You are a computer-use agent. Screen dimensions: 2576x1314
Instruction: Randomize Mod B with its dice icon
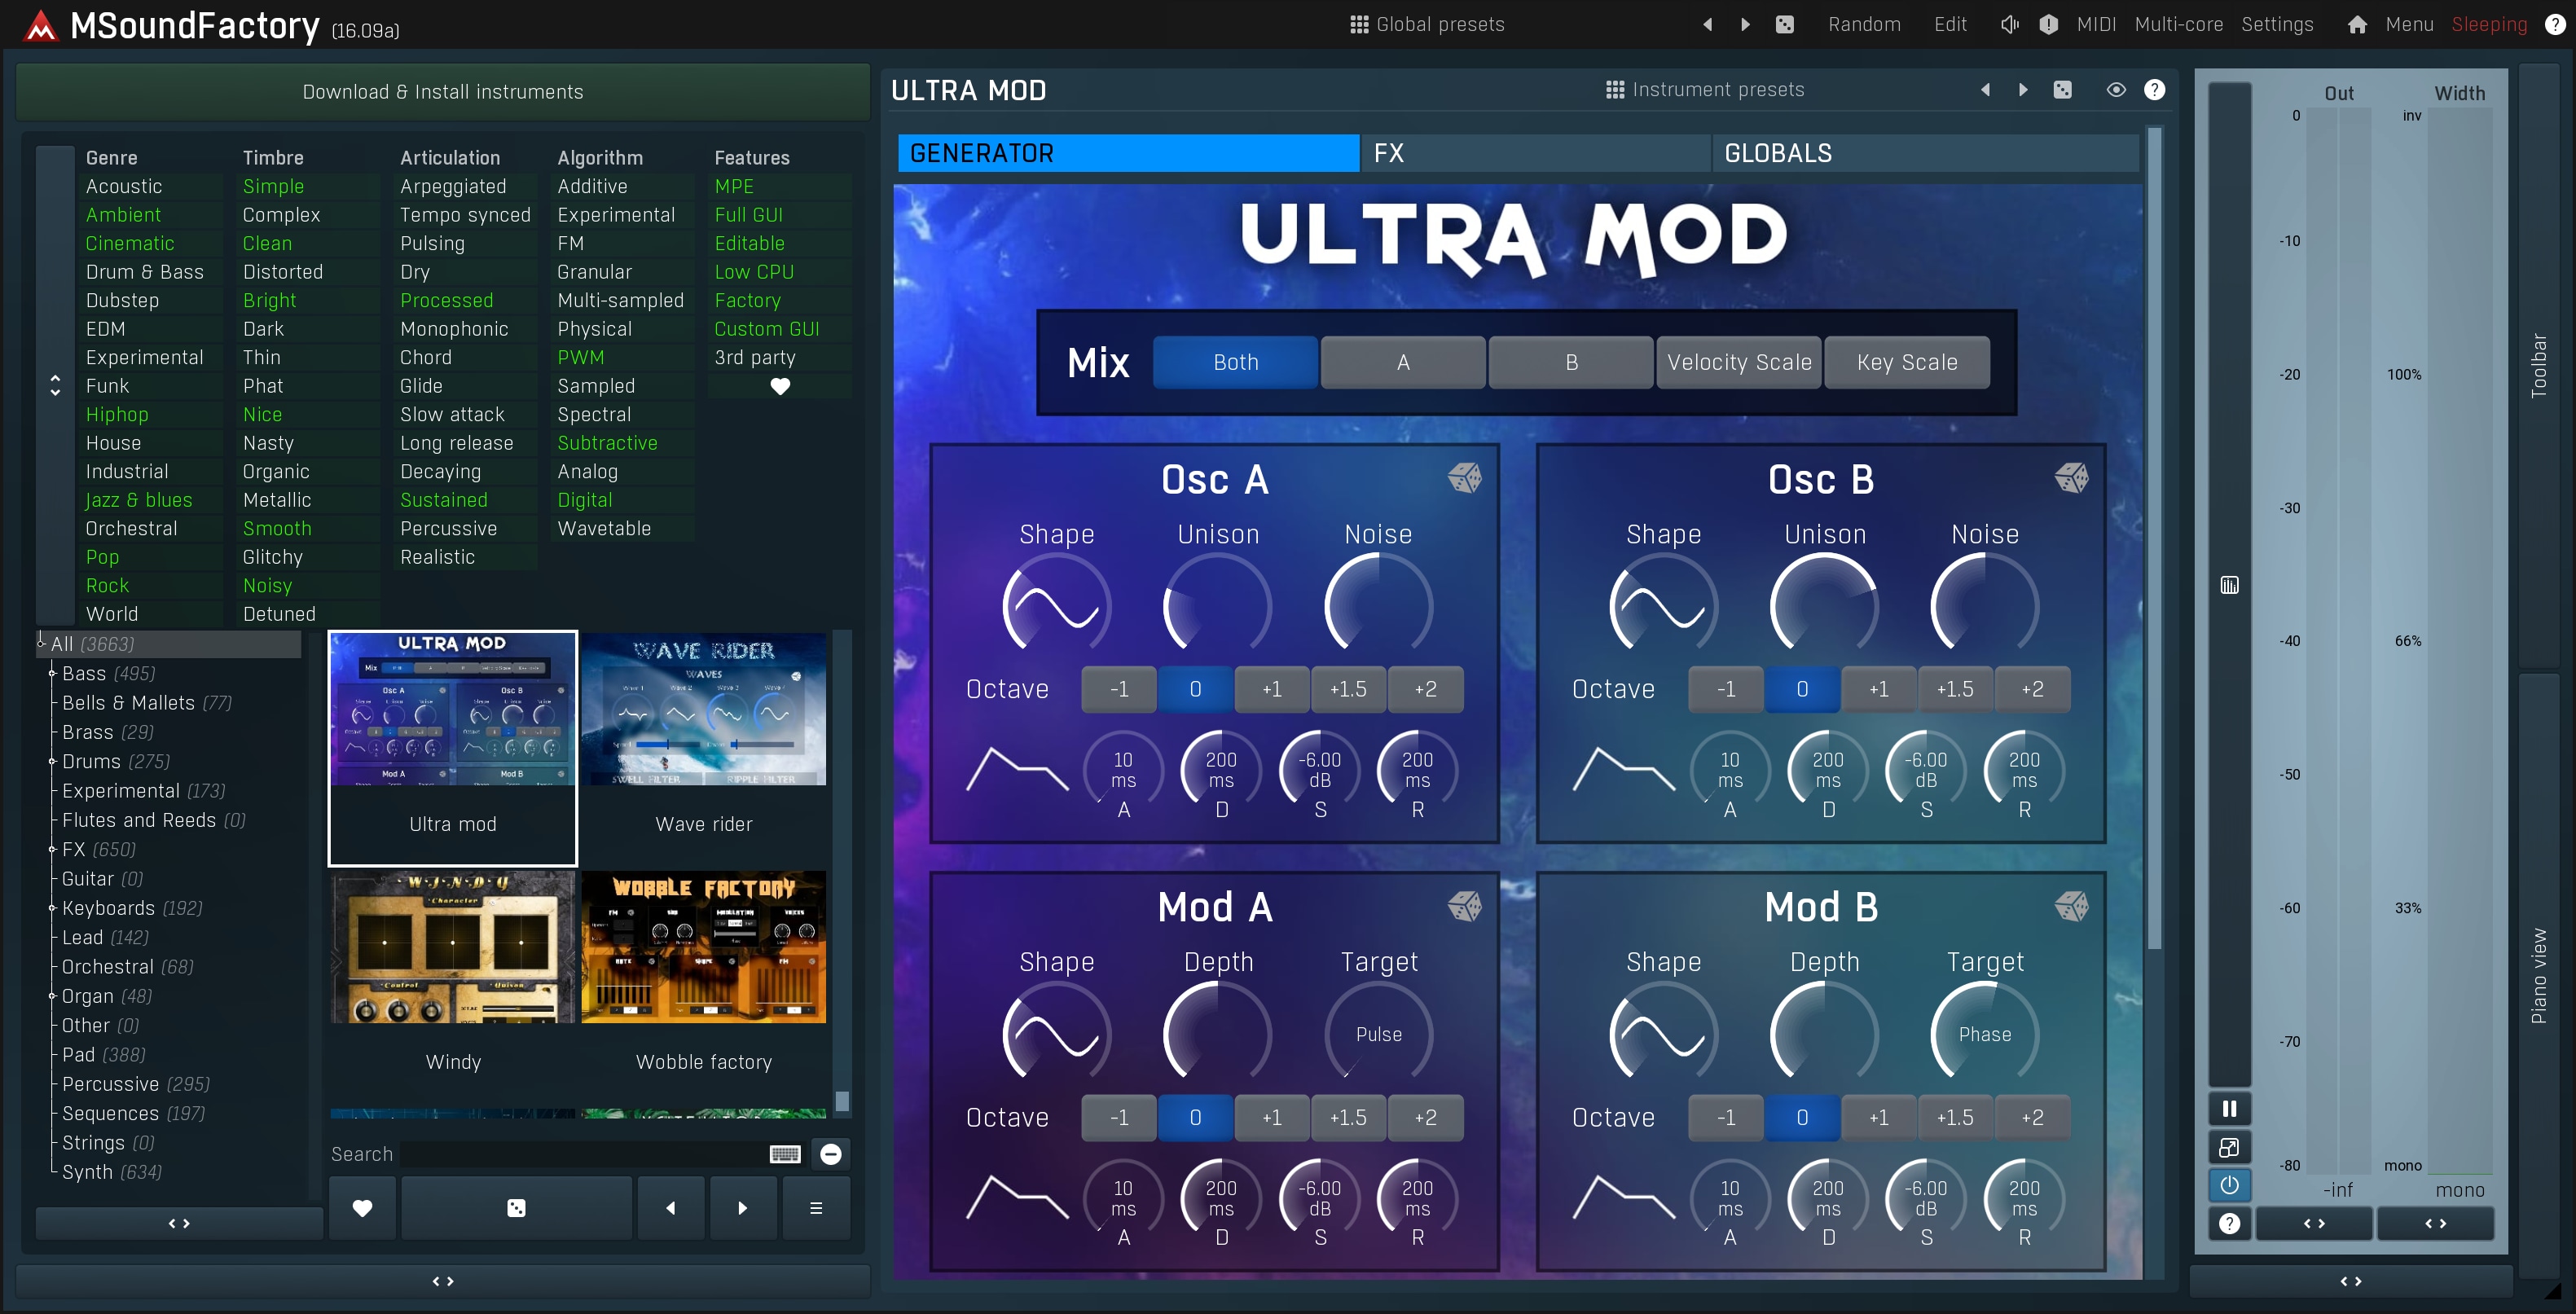coord(2071,906)
